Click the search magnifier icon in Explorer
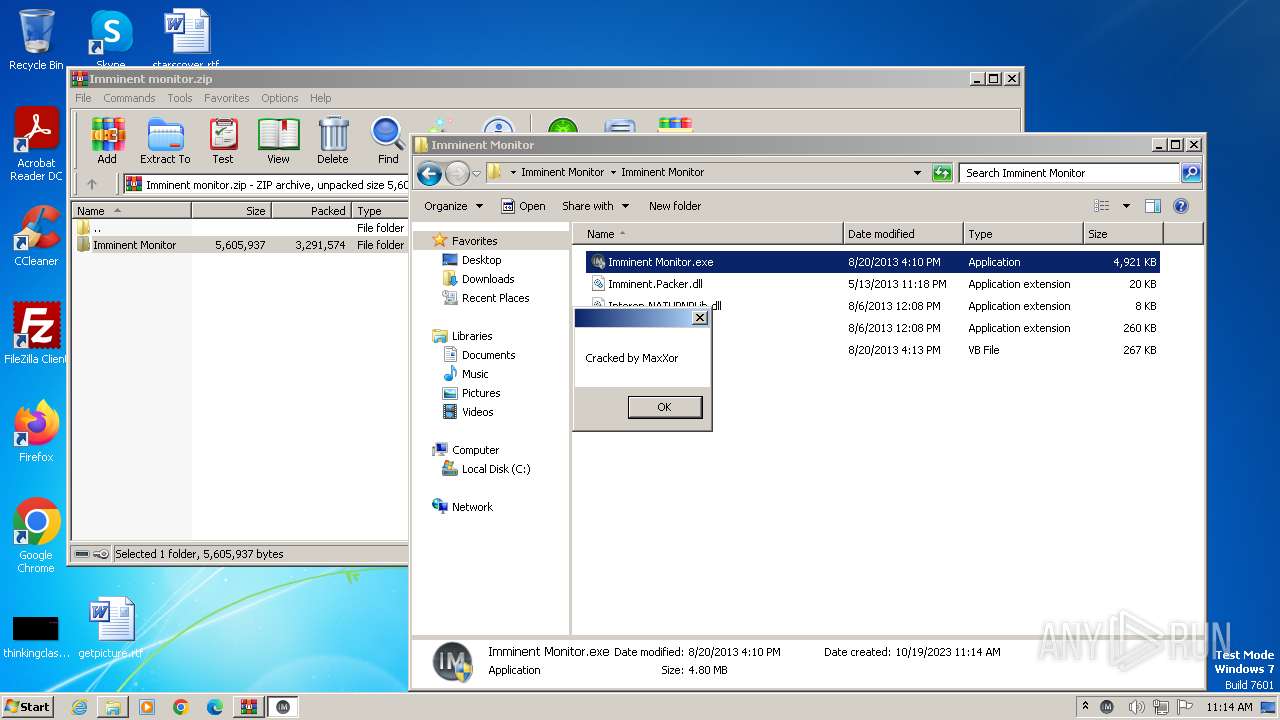This screenshot has height=720, width=1280. tap(1190, 173)
